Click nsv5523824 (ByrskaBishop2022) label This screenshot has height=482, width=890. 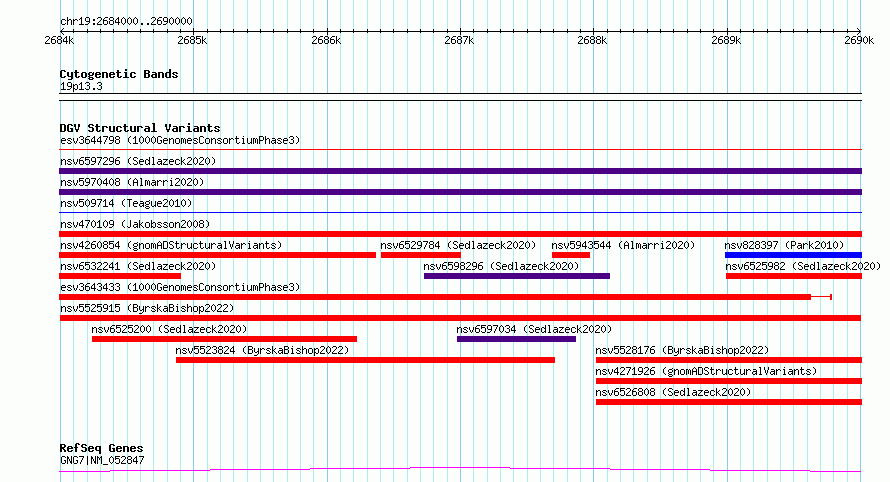tap(262, 350)
